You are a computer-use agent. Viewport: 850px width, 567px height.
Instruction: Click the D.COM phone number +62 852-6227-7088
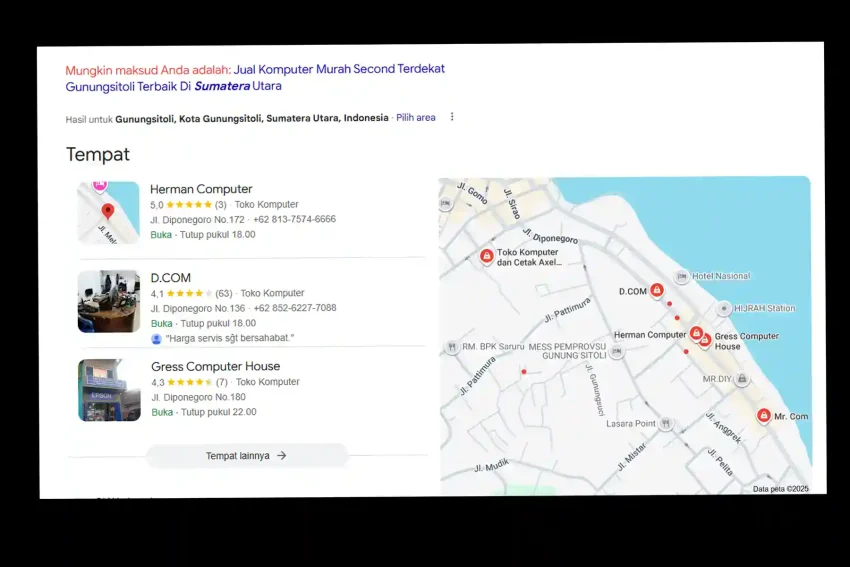[x=295, y=308]
